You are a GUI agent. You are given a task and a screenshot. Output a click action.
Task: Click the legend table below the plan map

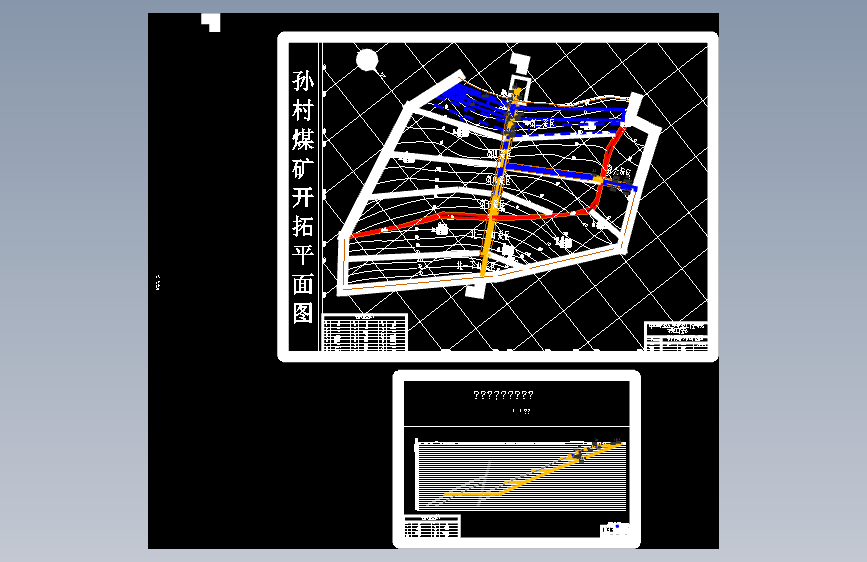pos(364,332)
